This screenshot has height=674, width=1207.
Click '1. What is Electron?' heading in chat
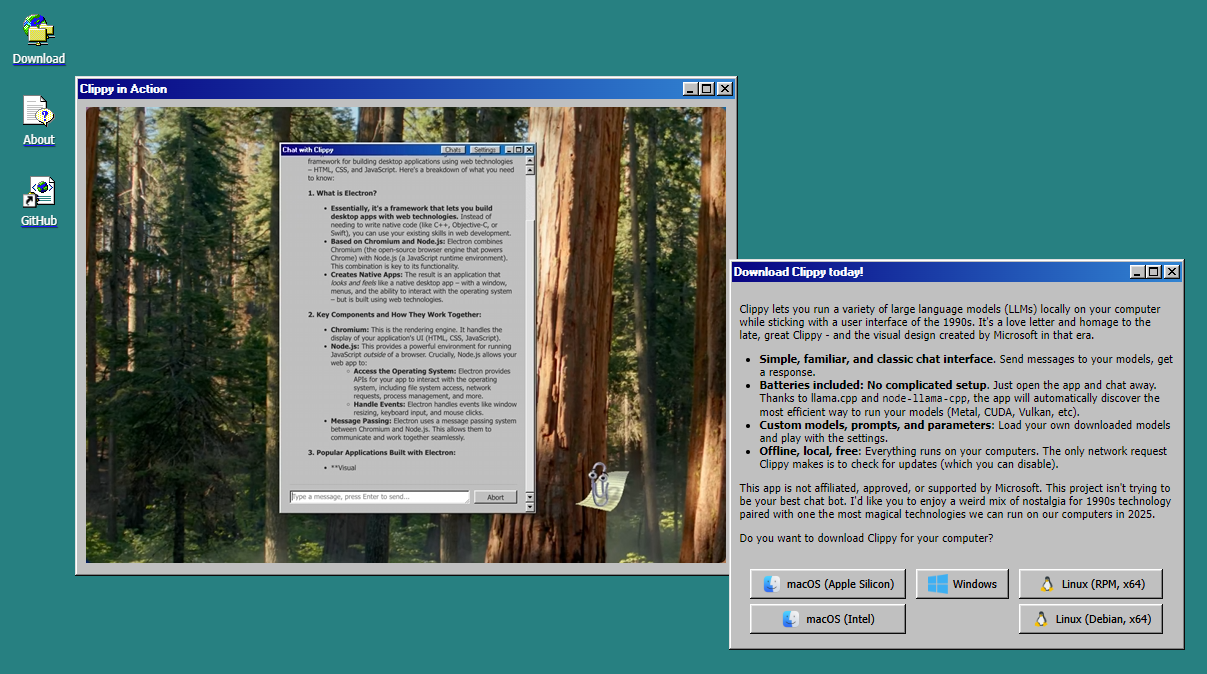coord(342,193)
